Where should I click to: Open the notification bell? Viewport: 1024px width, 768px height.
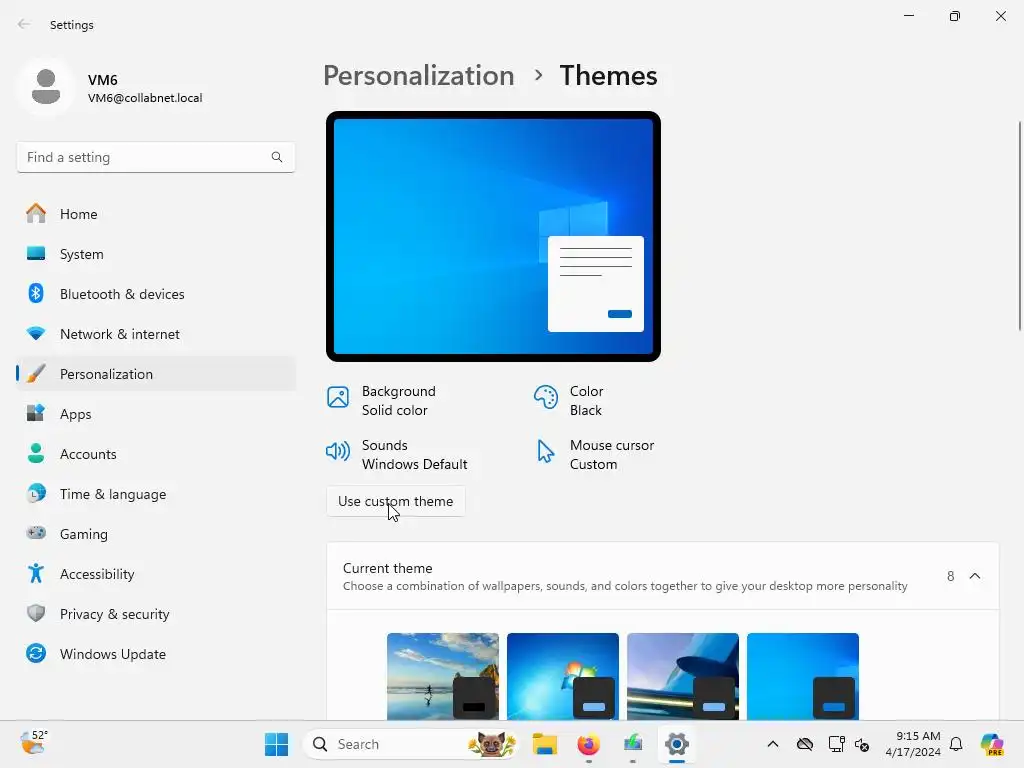click(956, 744)
